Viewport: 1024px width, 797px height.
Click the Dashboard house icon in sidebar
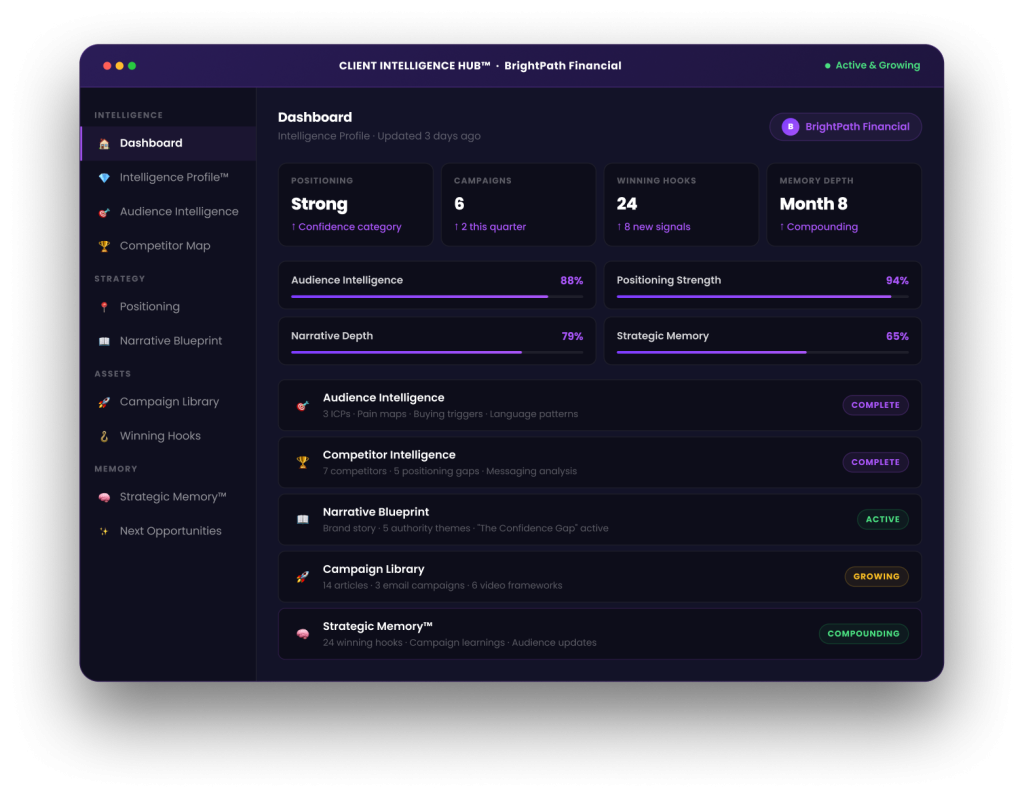[x=104, y=144]
